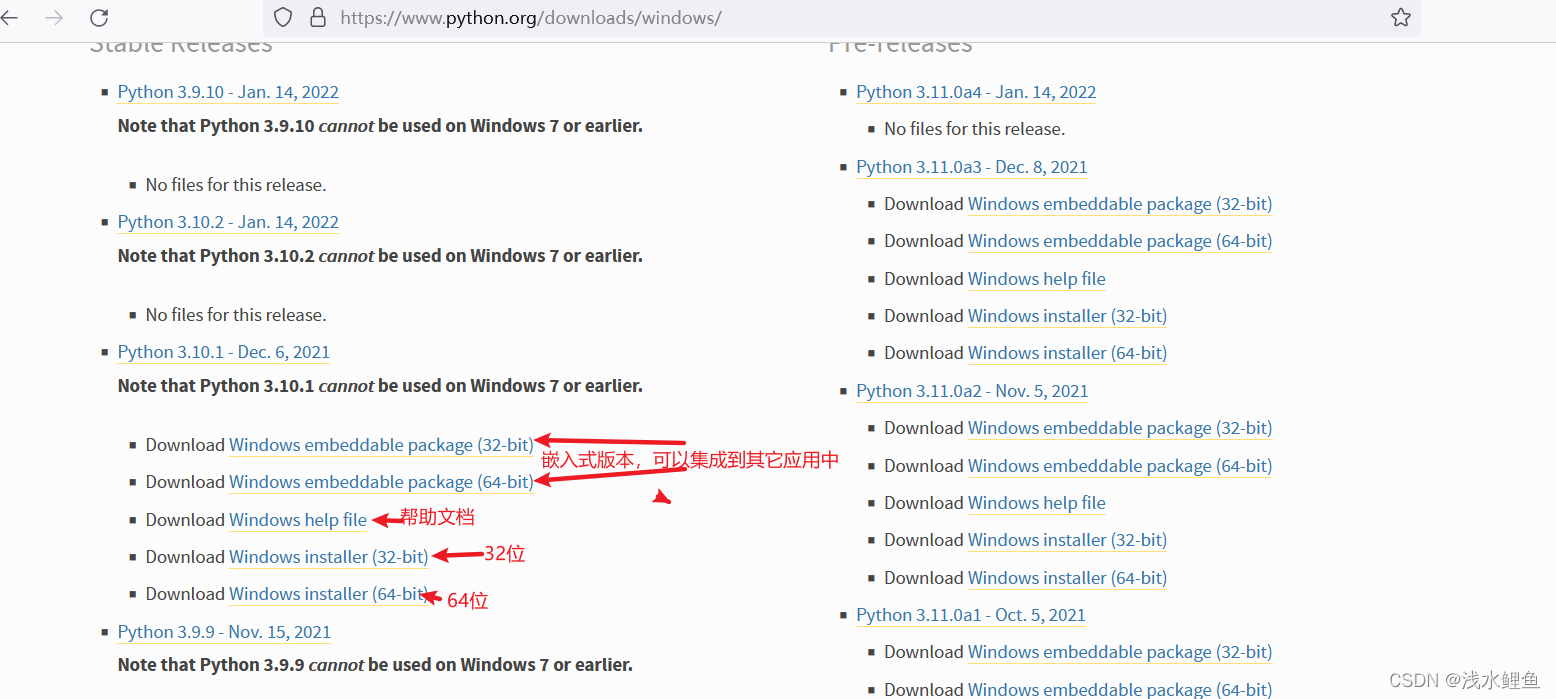Click 'No files for this release' under 3.9.10
Image resolution: width=1556 pixels, height=699 pixels.
coord(236,185)
